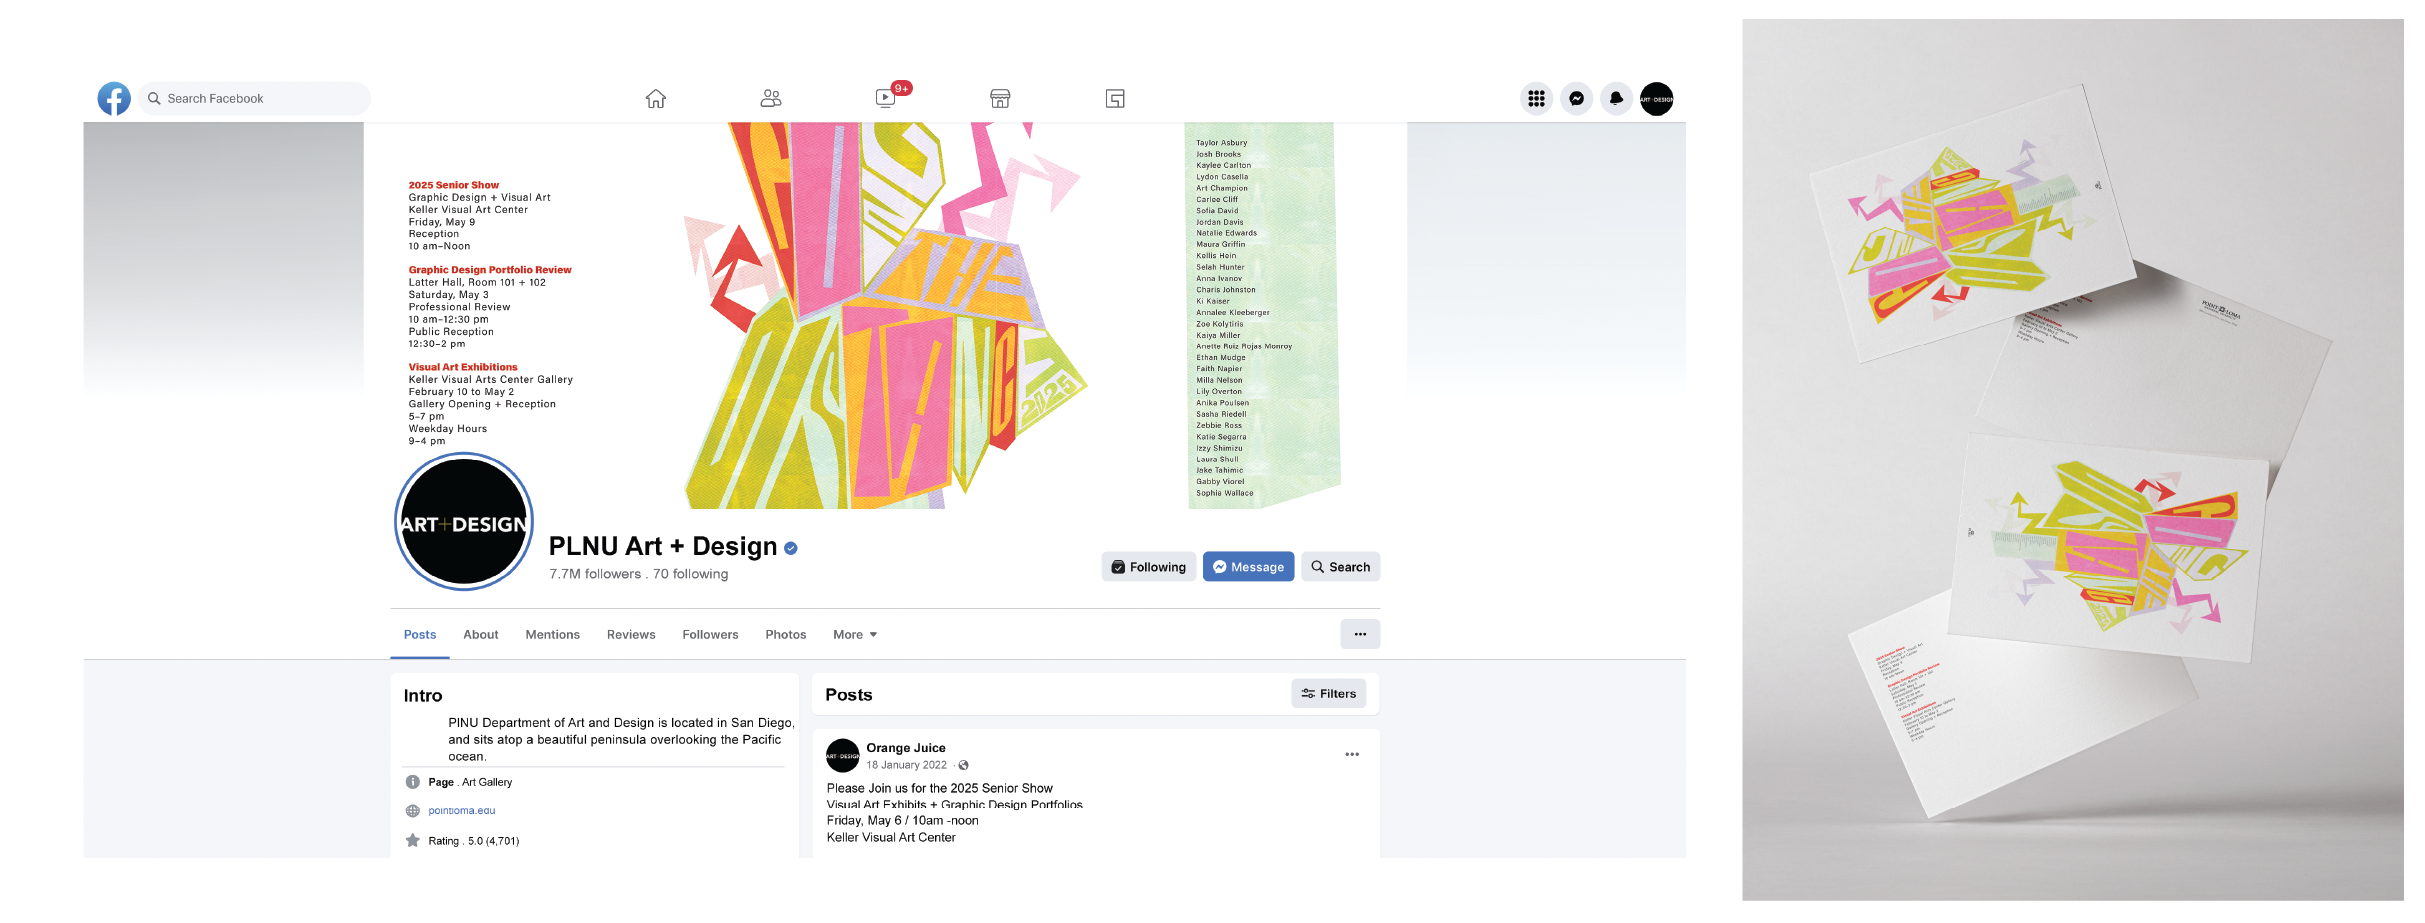The width and height of the screenshot is (2425, 923).
Task: Open the Marketplace storefront icon
Action: click(x=1000, y=98)
